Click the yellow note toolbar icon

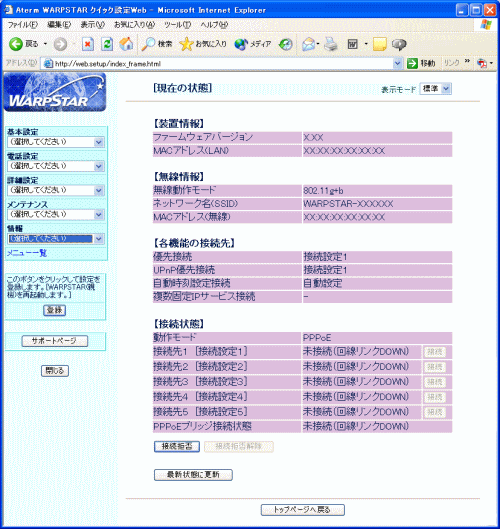click(x=380, y=44)
